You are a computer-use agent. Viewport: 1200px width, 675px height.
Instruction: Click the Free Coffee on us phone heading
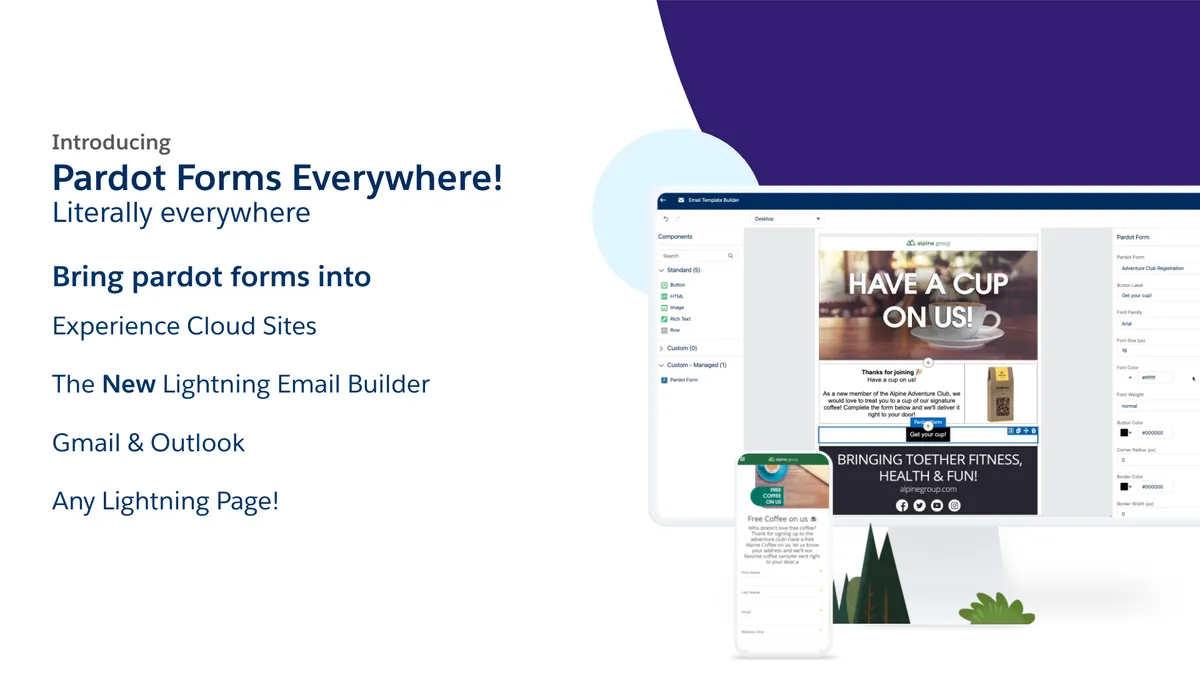click(x=781, y=519)
